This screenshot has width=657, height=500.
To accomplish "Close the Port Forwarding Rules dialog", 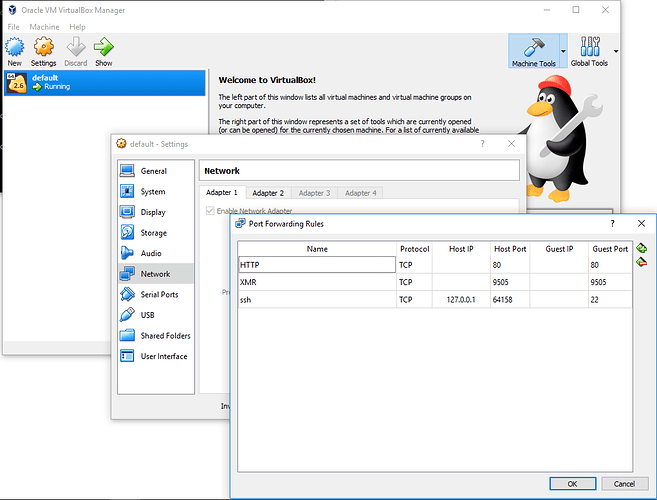I will click(x=641, y=223).
